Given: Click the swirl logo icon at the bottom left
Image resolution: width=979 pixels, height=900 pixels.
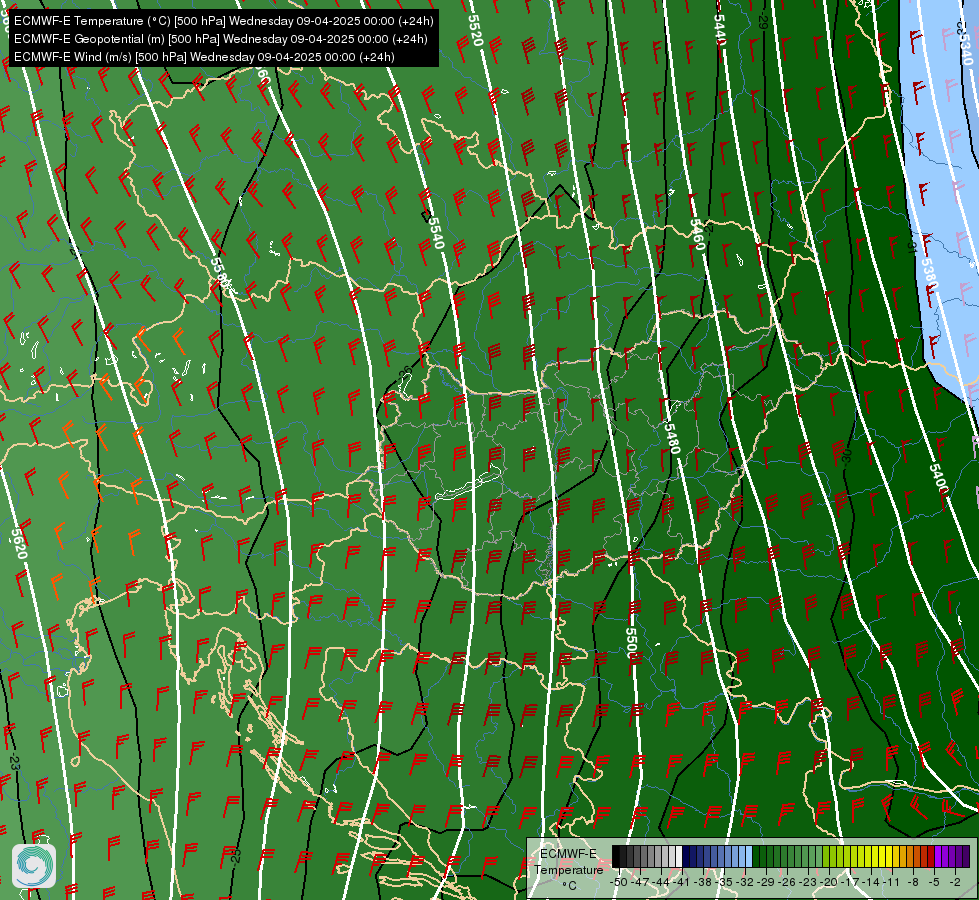Looking at the screenshot, I should (x=34, y=866).
